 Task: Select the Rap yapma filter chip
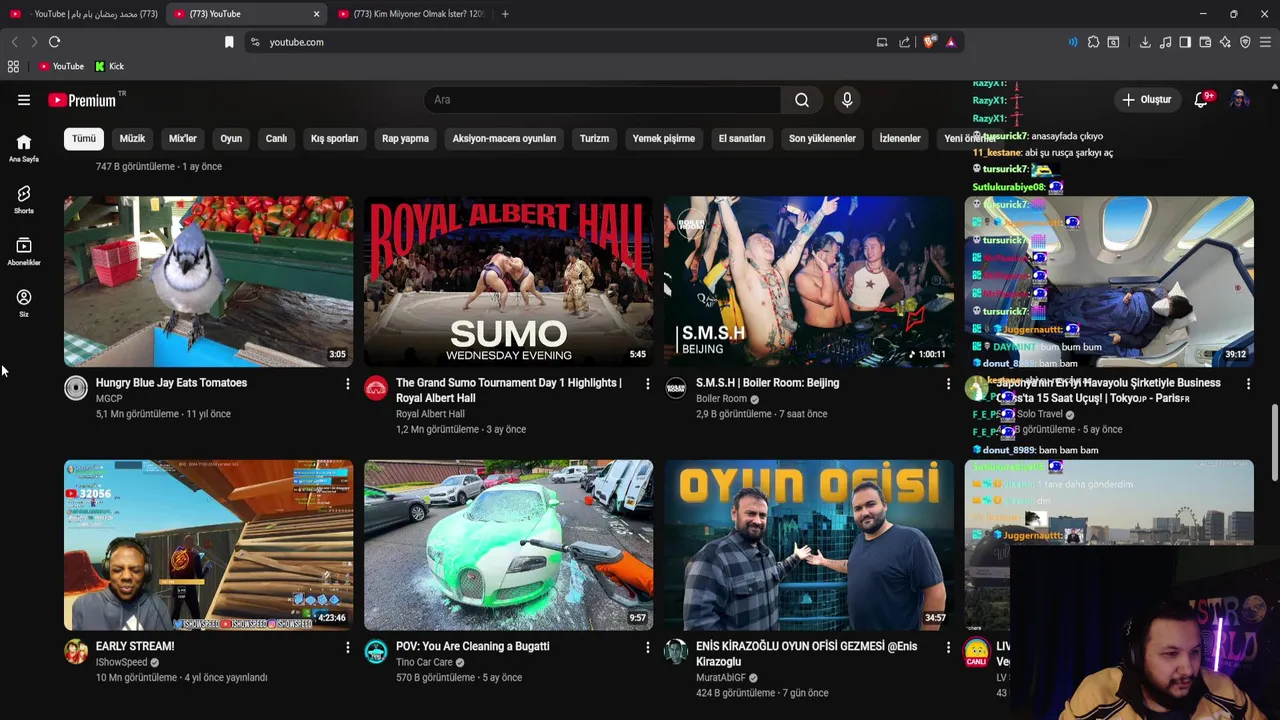point(405,139)
